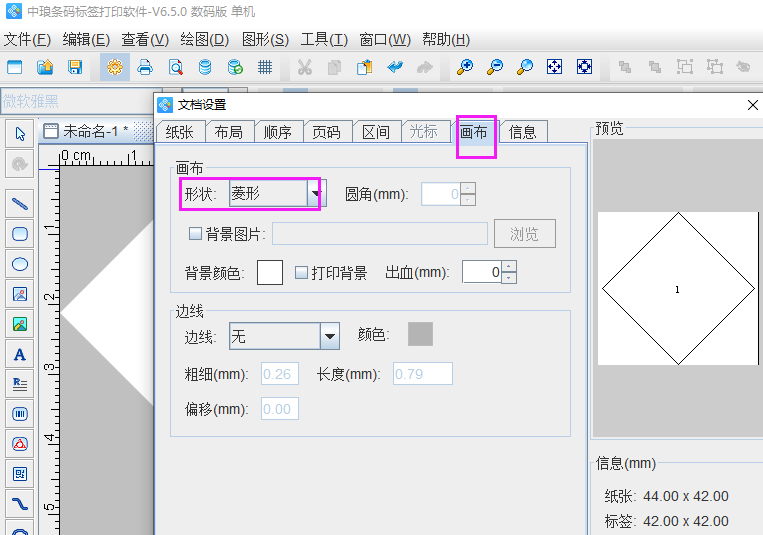The width and height of the screenshot is (763, 535).
Task: Click the 粗细(mm) thickness field
Action: pos(280,373)
